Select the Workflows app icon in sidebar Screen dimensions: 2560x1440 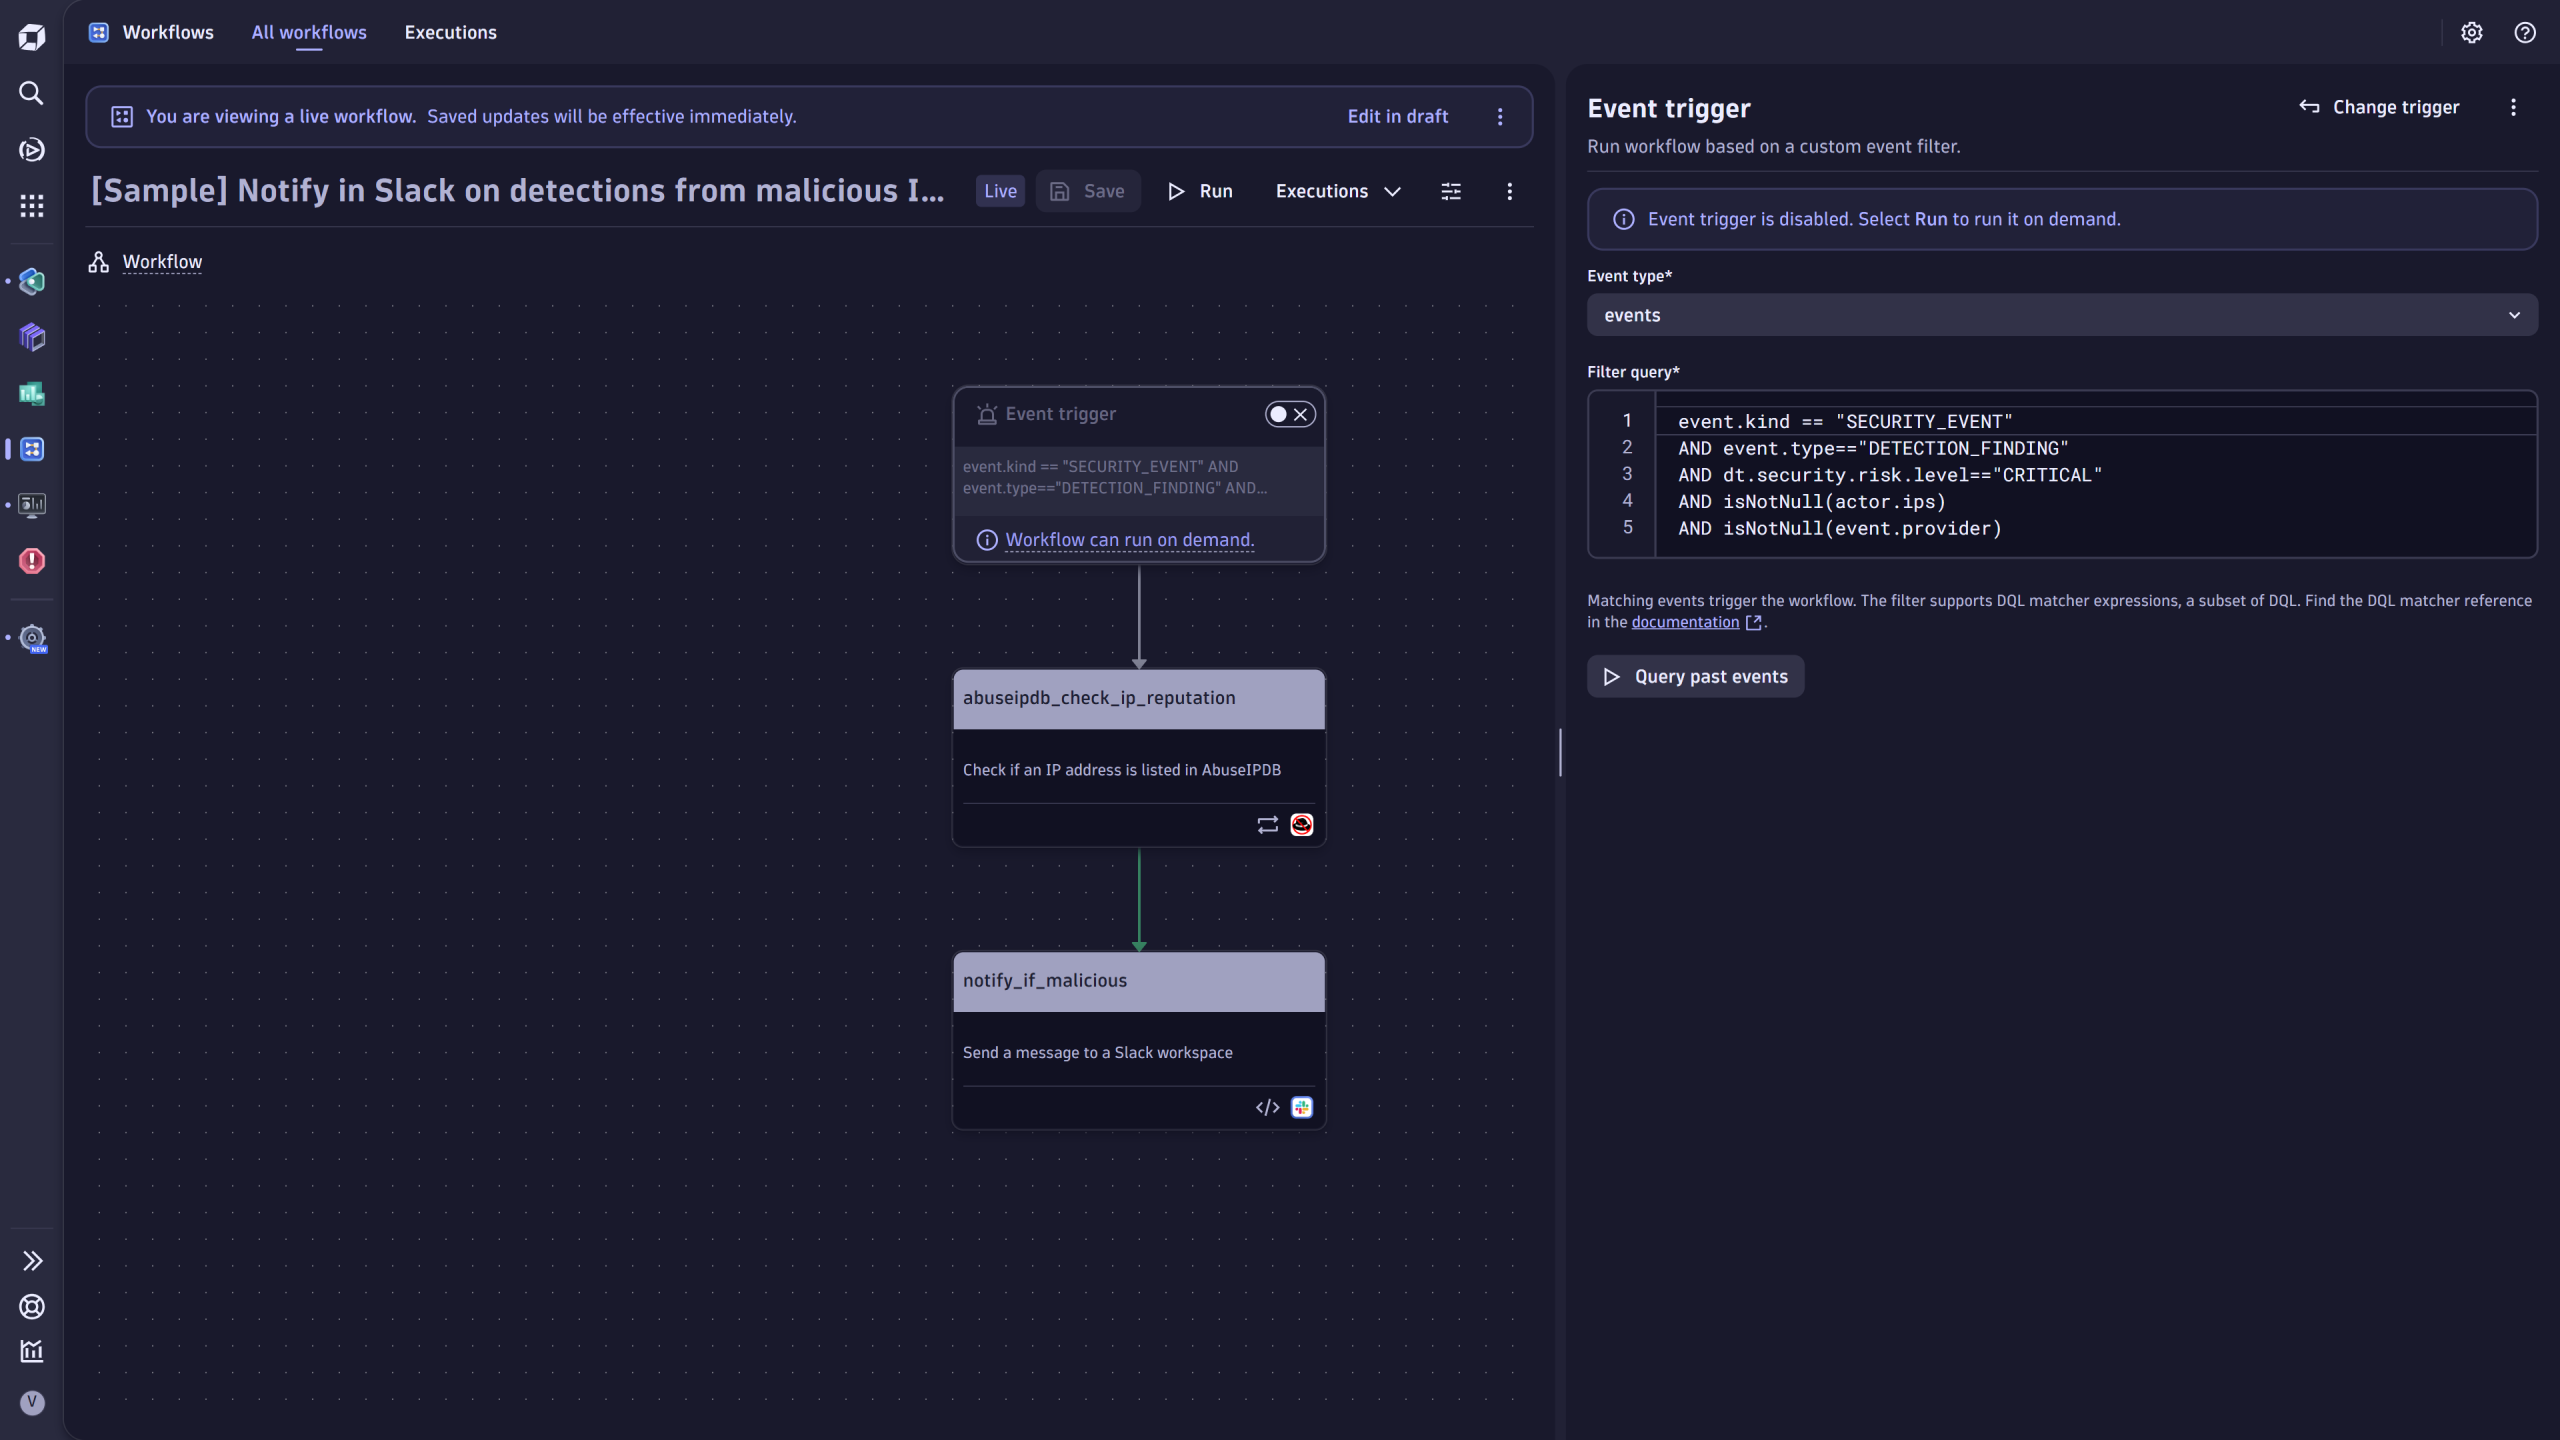(31, 450)
